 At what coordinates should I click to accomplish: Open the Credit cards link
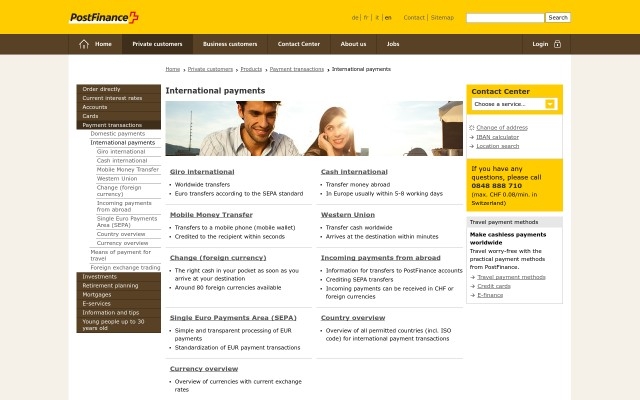click(494, 286)
